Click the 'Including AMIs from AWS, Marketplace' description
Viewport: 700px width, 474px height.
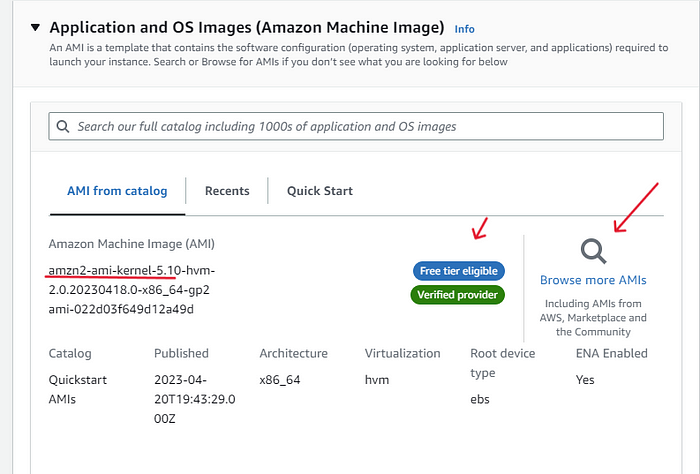tap(593, 318)
